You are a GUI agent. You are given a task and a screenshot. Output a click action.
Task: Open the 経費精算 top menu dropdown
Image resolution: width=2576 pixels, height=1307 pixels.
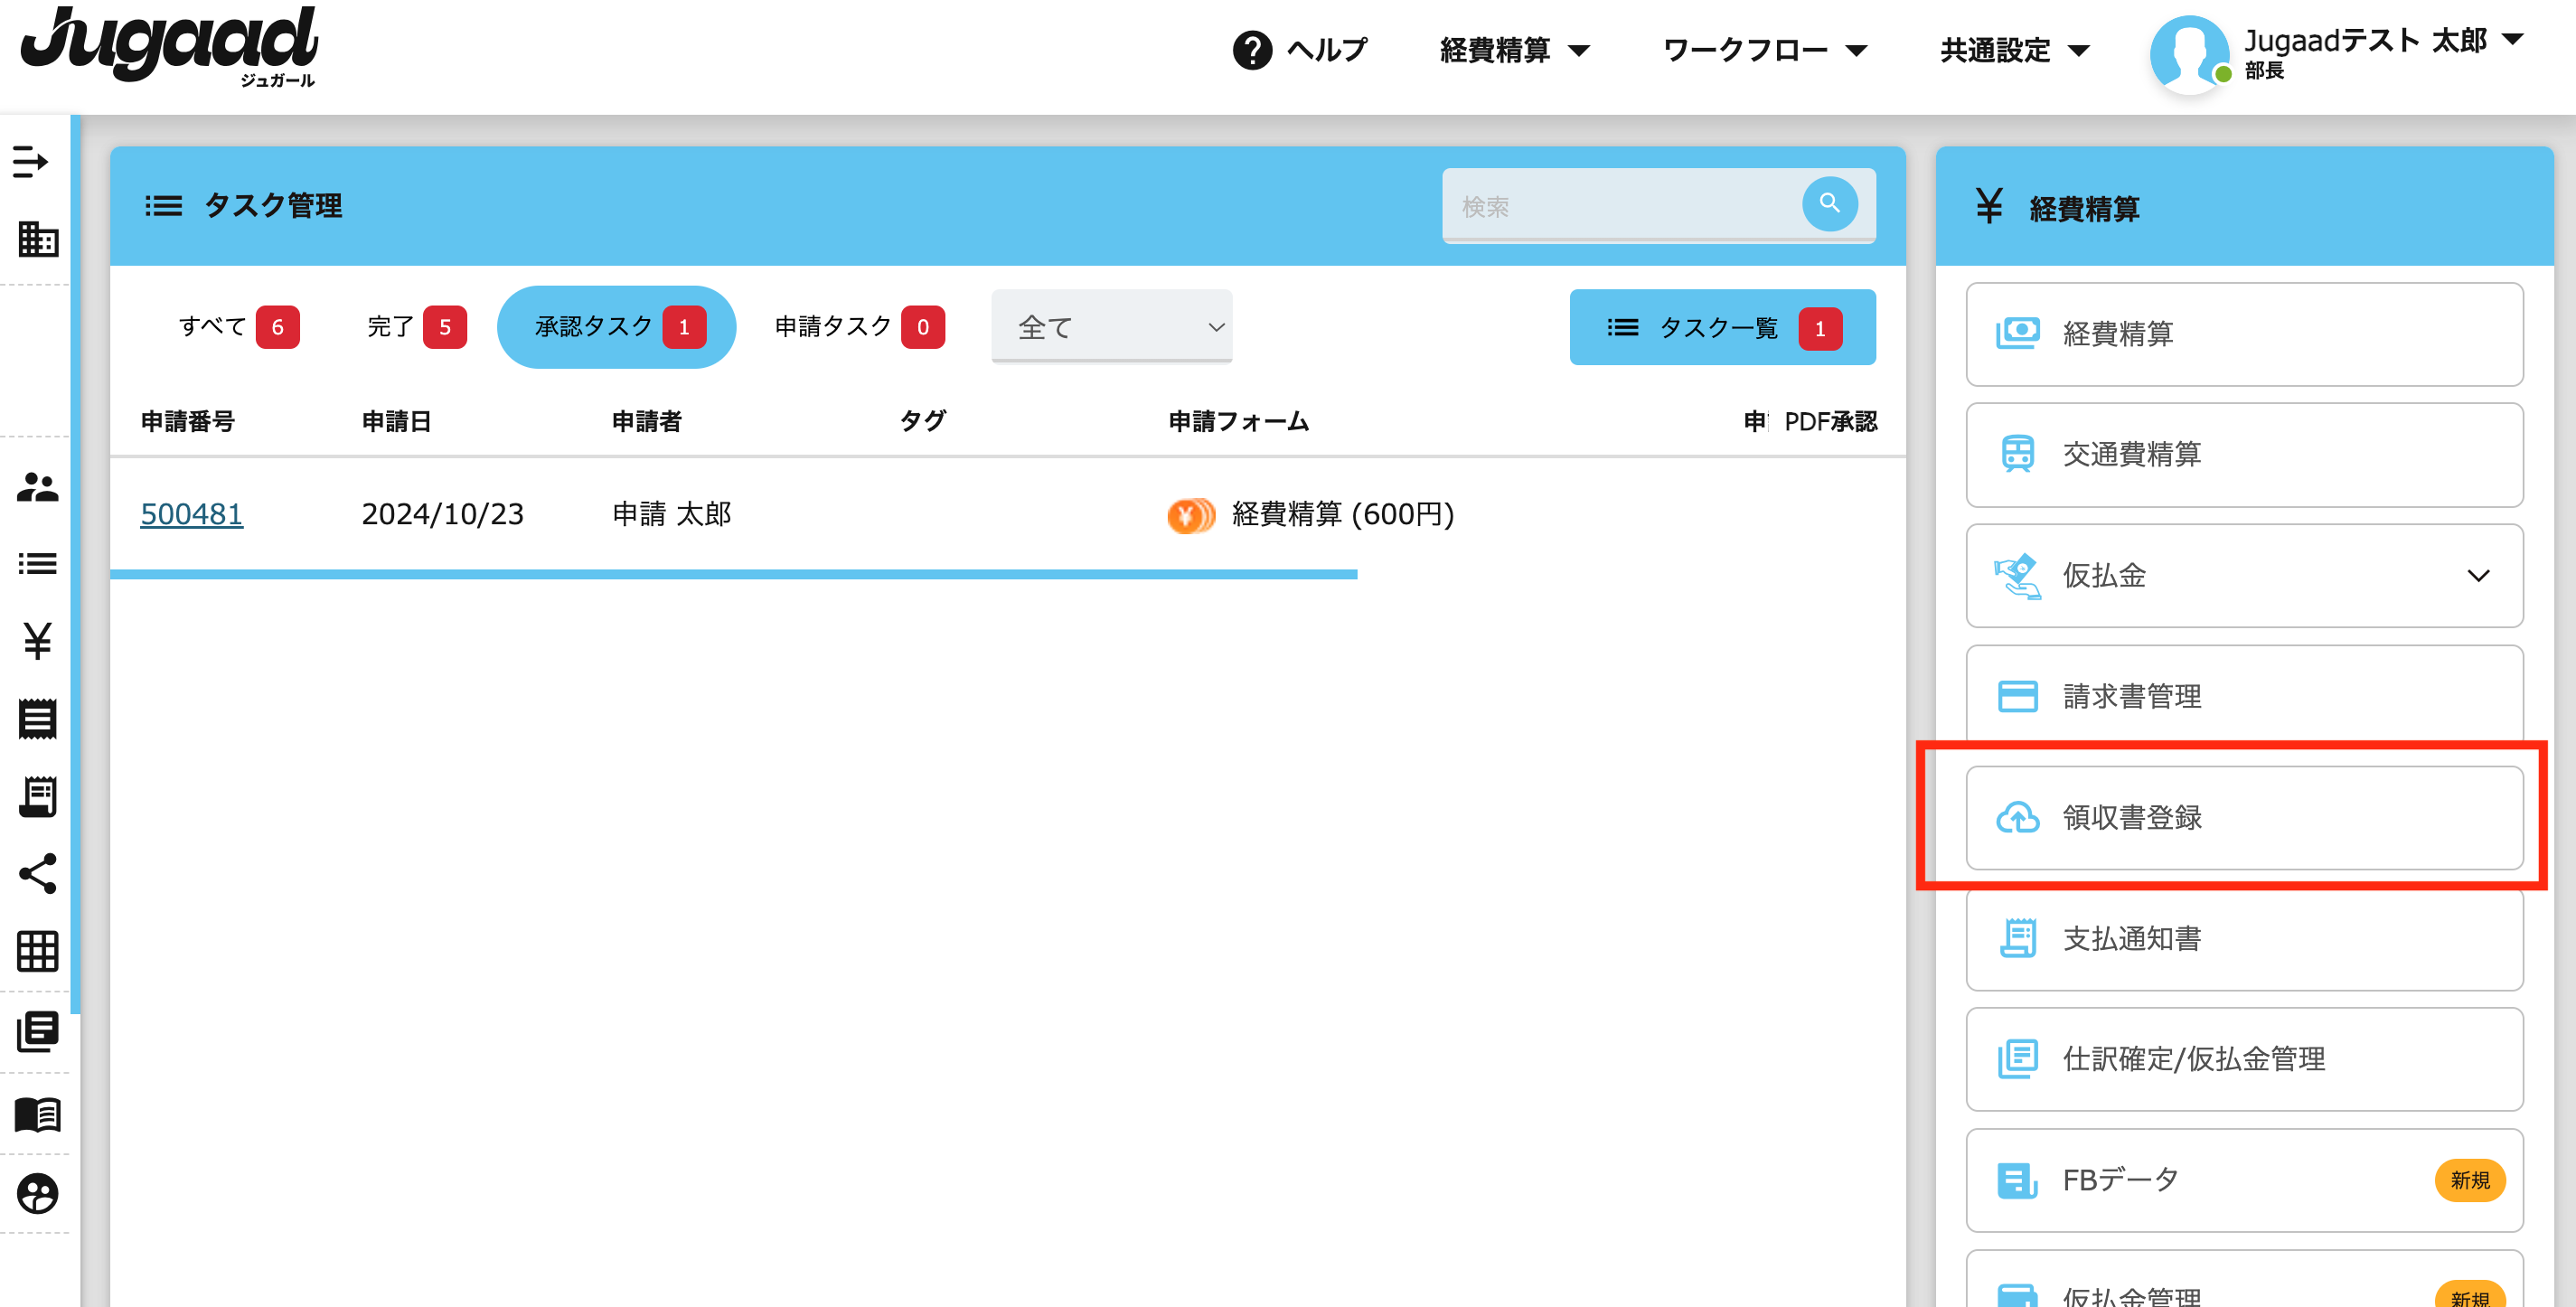point(1514,50)
